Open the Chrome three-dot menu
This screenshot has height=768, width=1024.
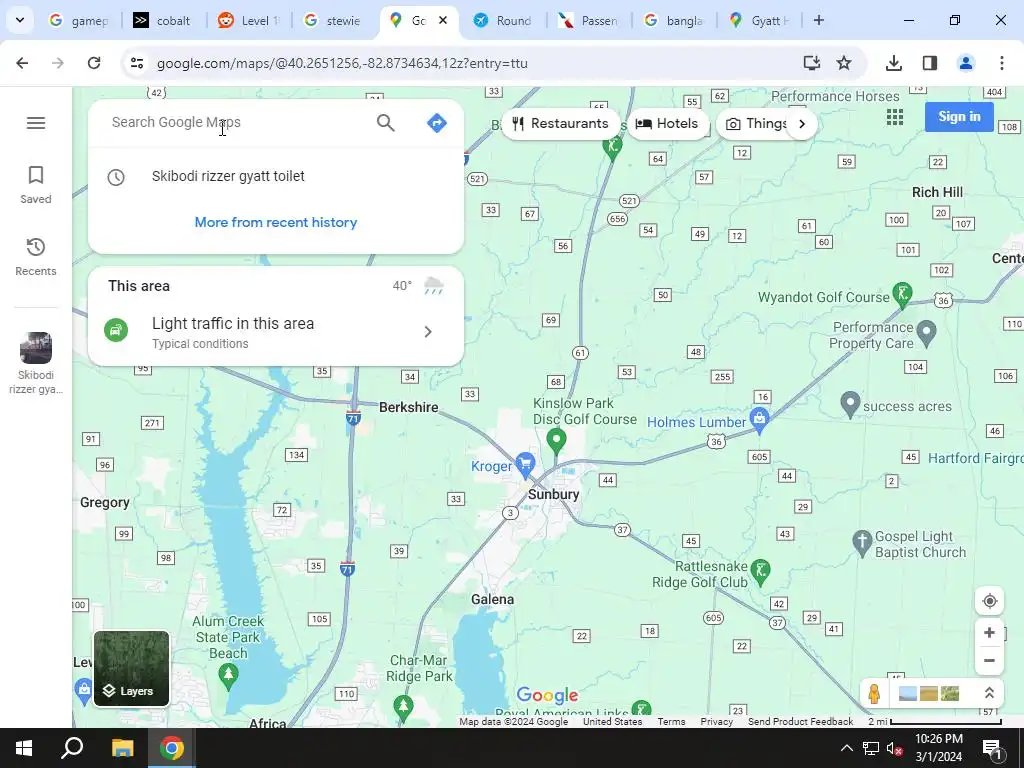(1001, 63)
